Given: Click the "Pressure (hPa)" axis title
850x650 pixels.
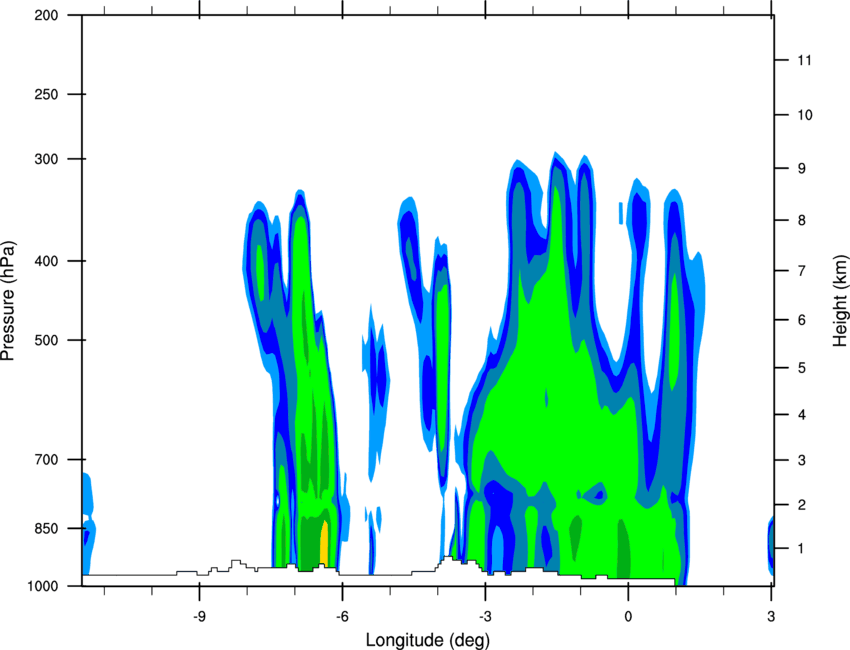Looking at the screenshot, I should (x=8, y=301).
